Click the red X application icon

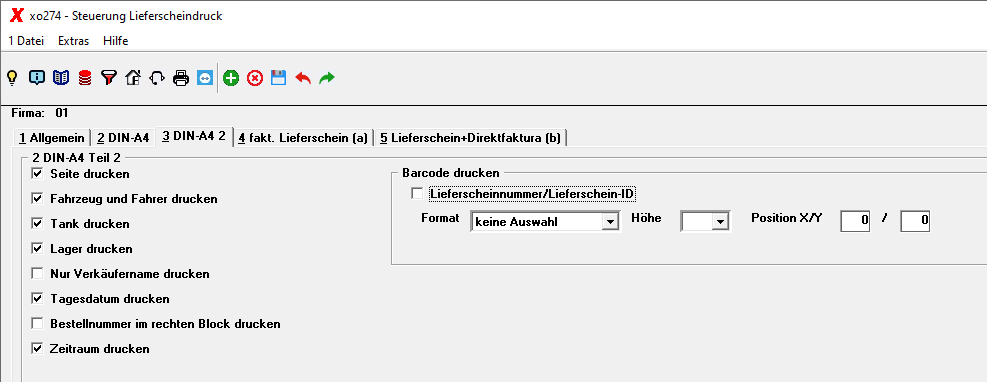click(16, 16)
